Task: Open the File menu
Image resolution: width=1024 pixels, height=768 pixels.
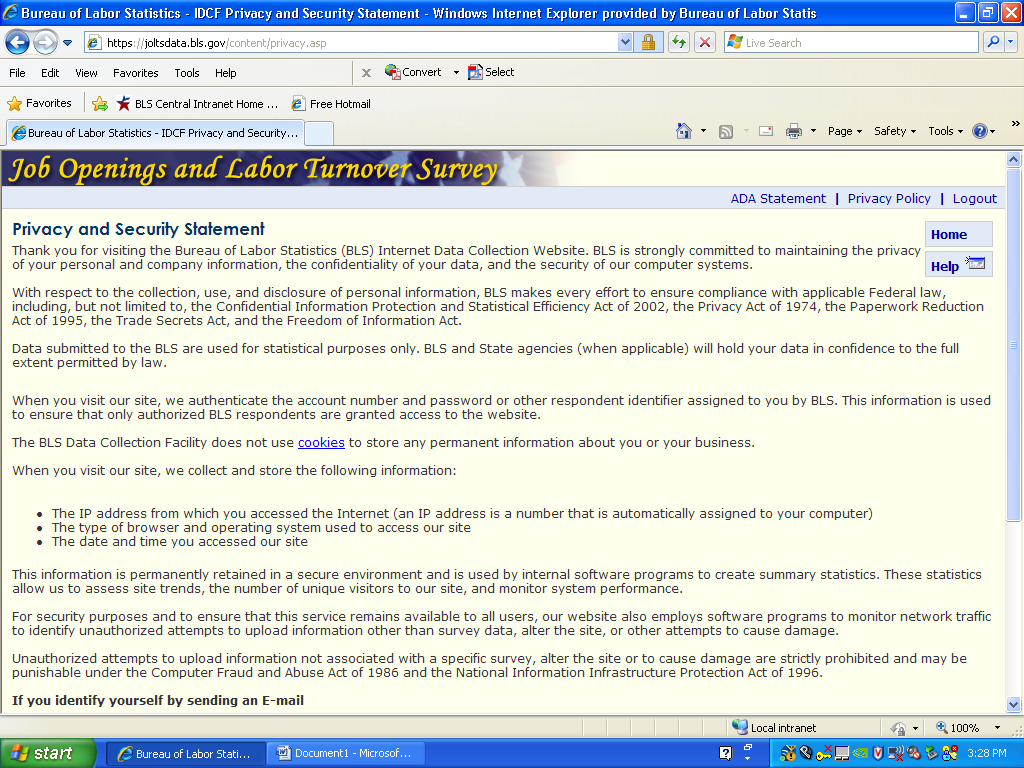Action: (17, 73)
